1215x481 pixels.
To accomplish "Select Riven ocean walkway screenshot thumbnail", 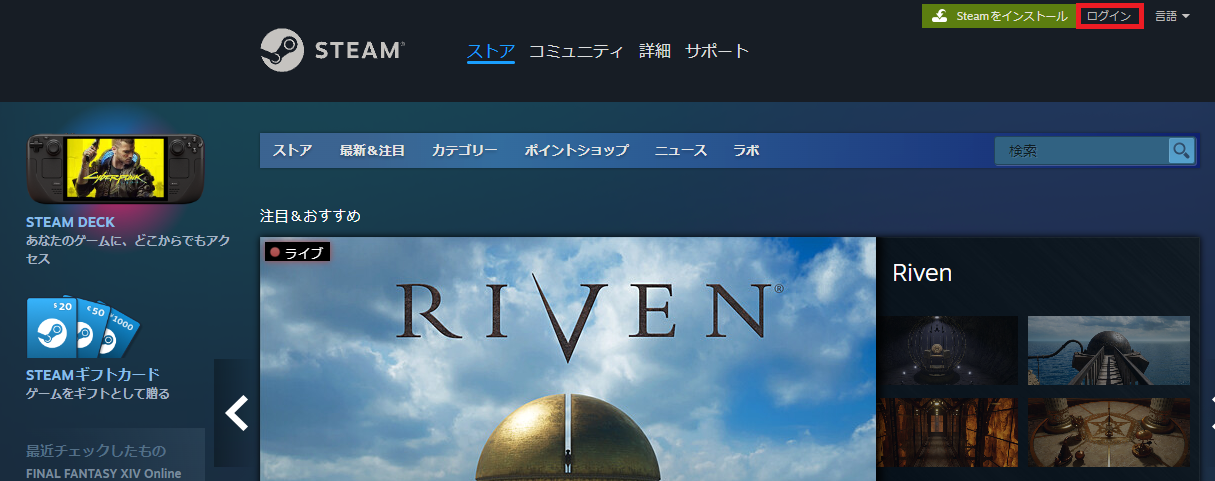I will point(1109,352).
